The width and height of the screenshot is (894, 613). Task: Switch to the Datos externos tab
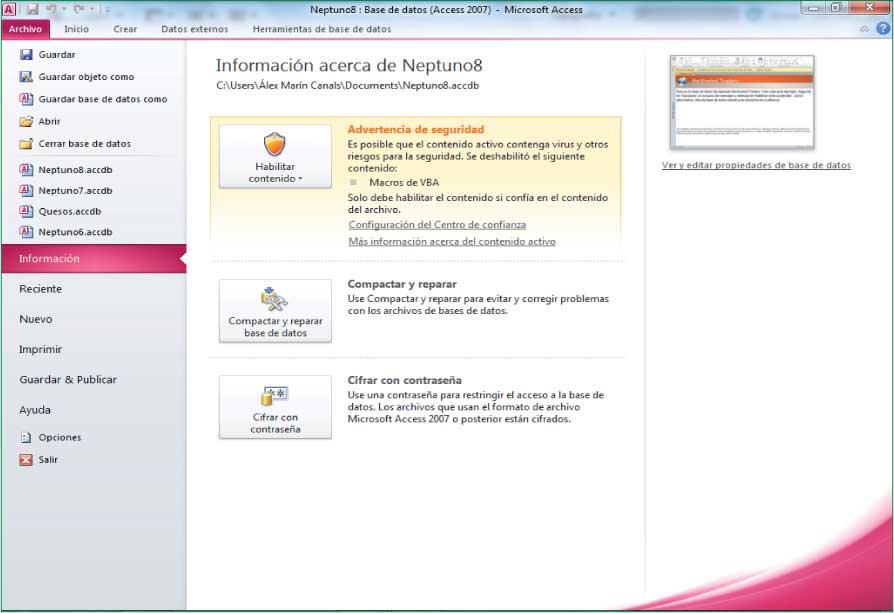point(194,29)
